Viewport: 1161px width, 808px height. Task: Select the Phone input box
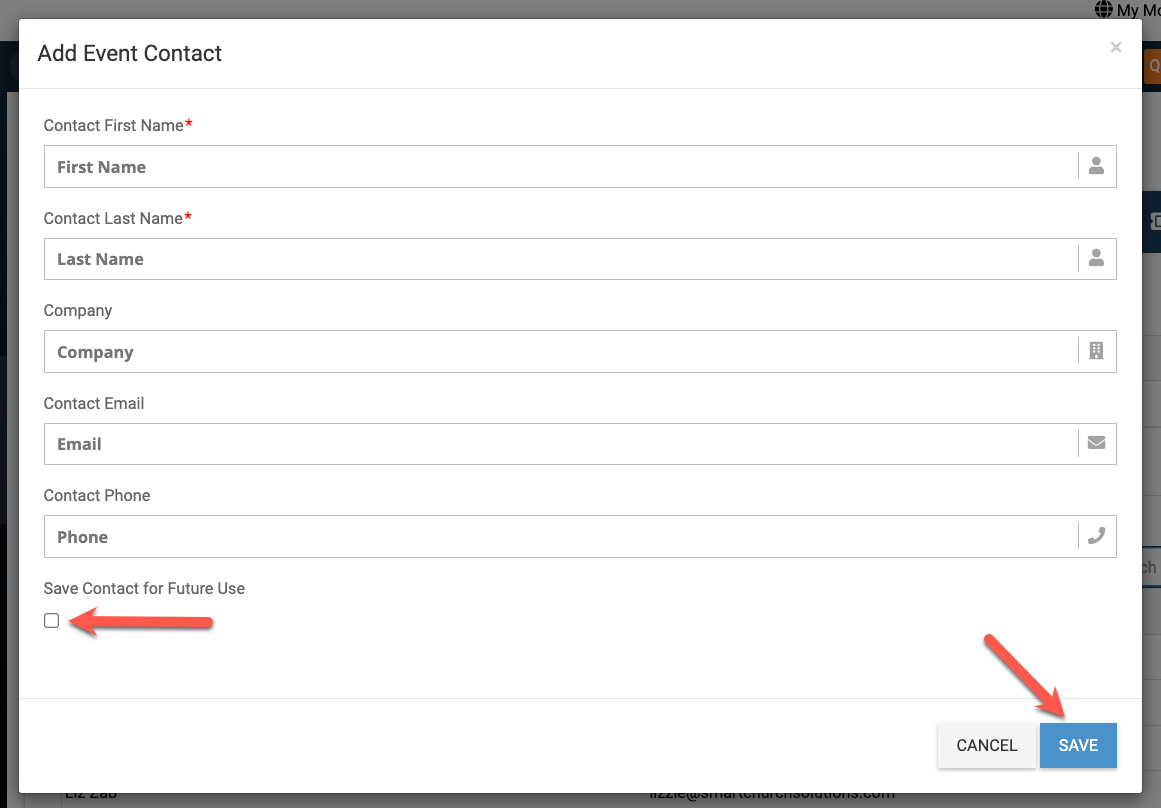[x=560, y=537]
